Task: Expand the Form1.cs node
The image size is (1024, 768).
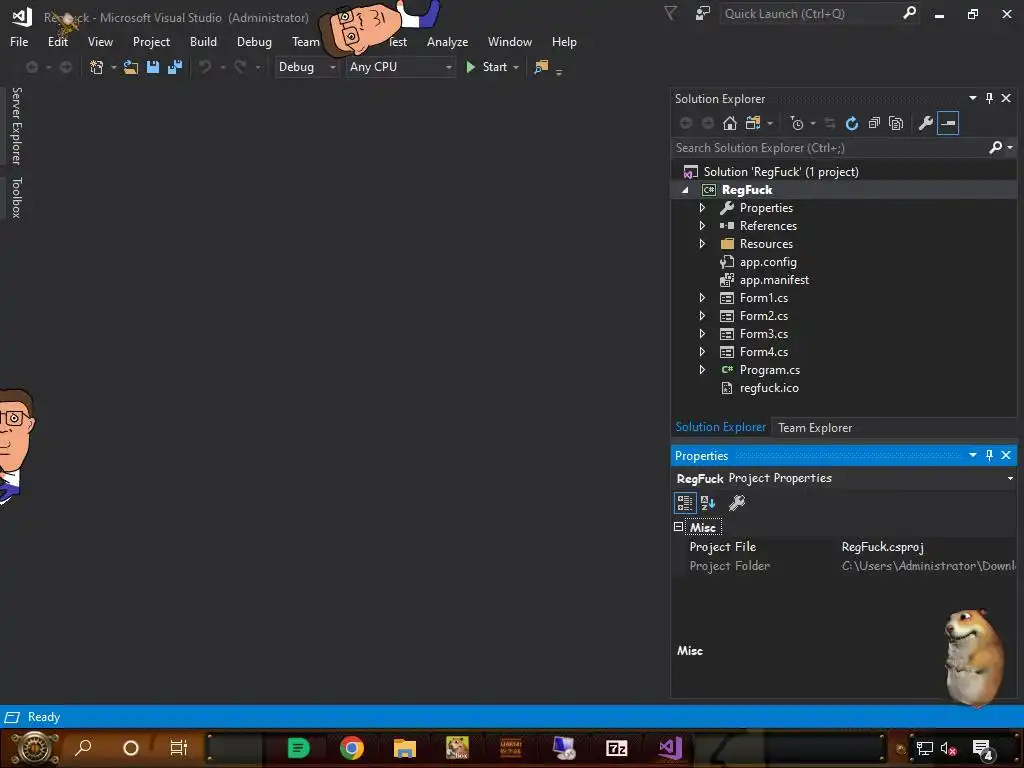Action: [703, 298]
